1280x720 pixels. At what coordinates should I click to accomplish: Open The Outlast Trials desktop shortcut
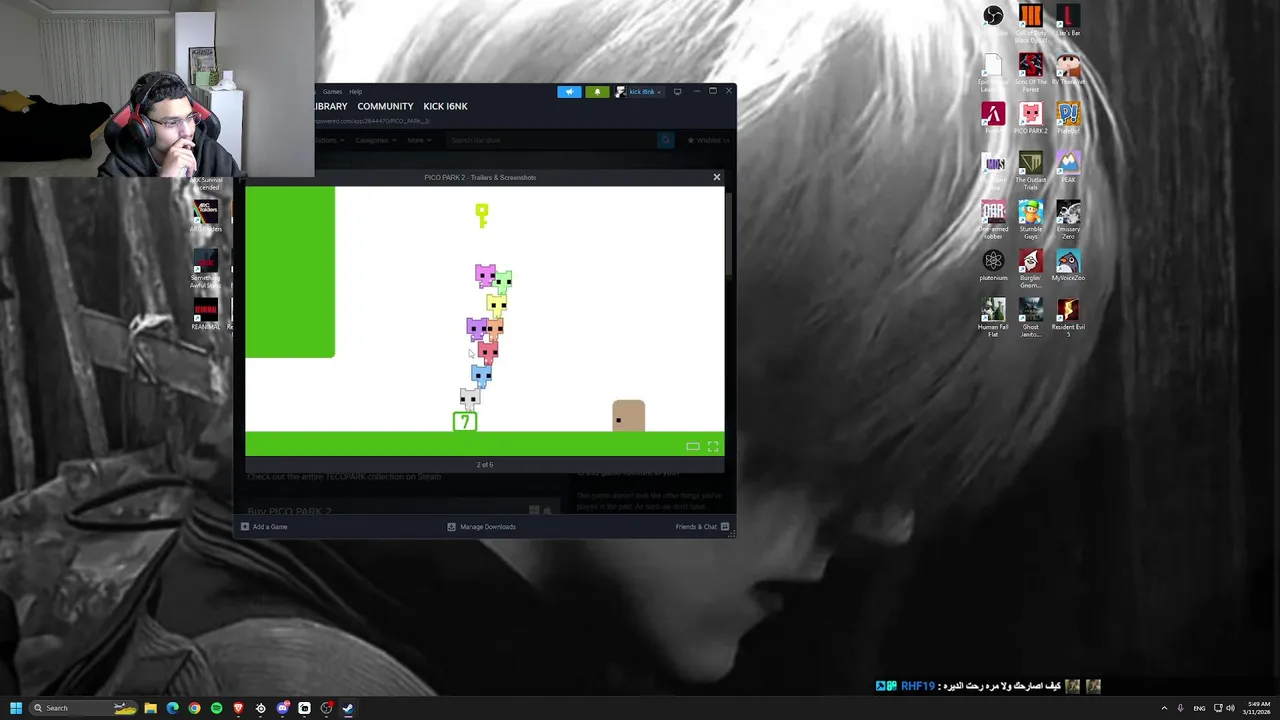[x=1031, y=171]
